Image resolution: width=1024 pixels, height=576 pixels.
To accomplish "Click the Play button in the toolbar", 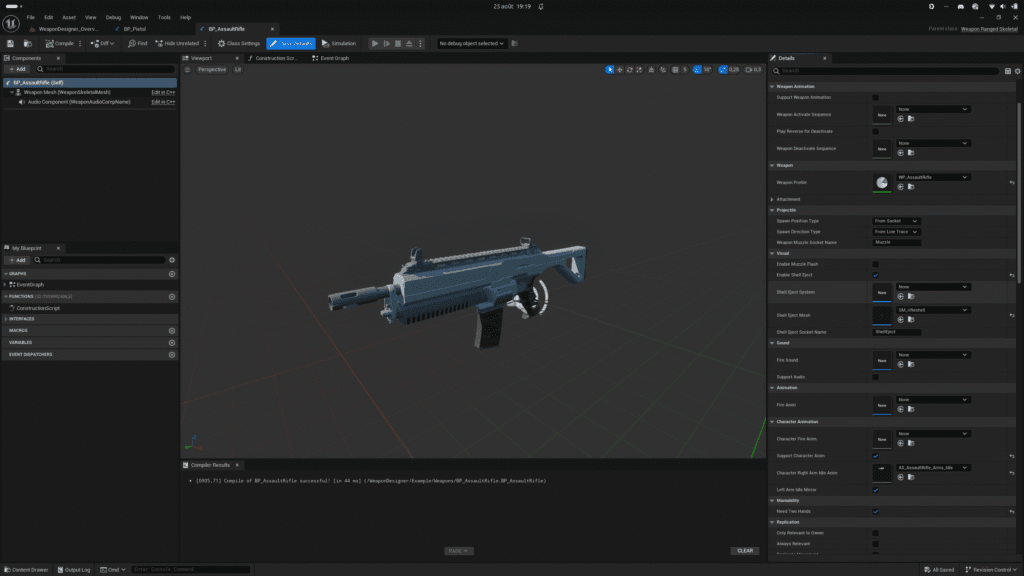I will coord(375,44).
